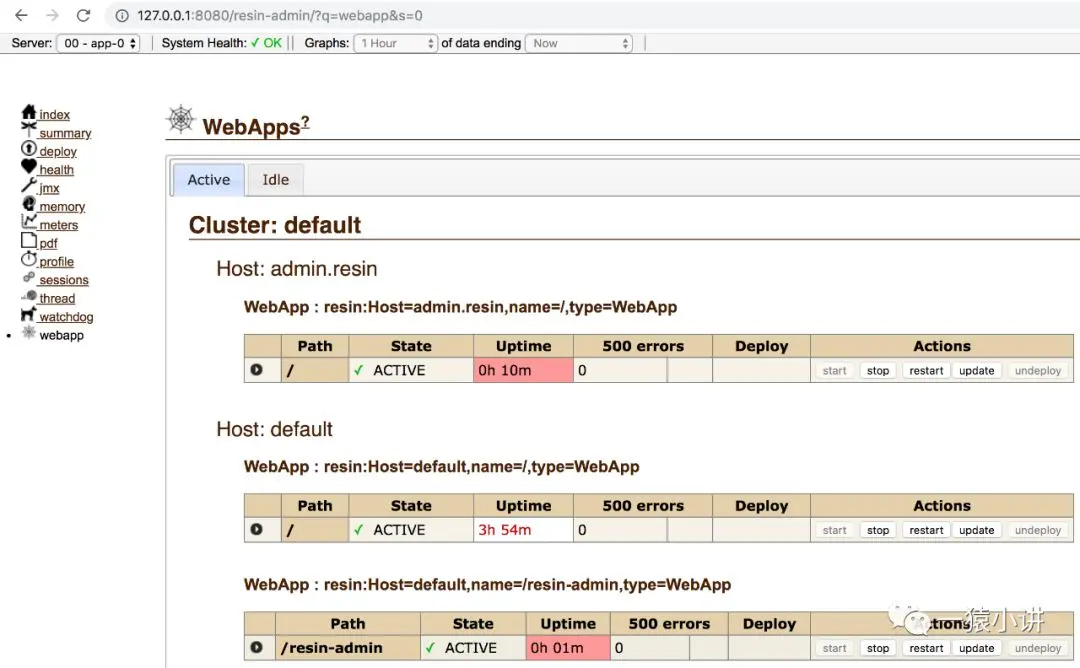Stop the admin.resin root webapp

click(878, 370)
